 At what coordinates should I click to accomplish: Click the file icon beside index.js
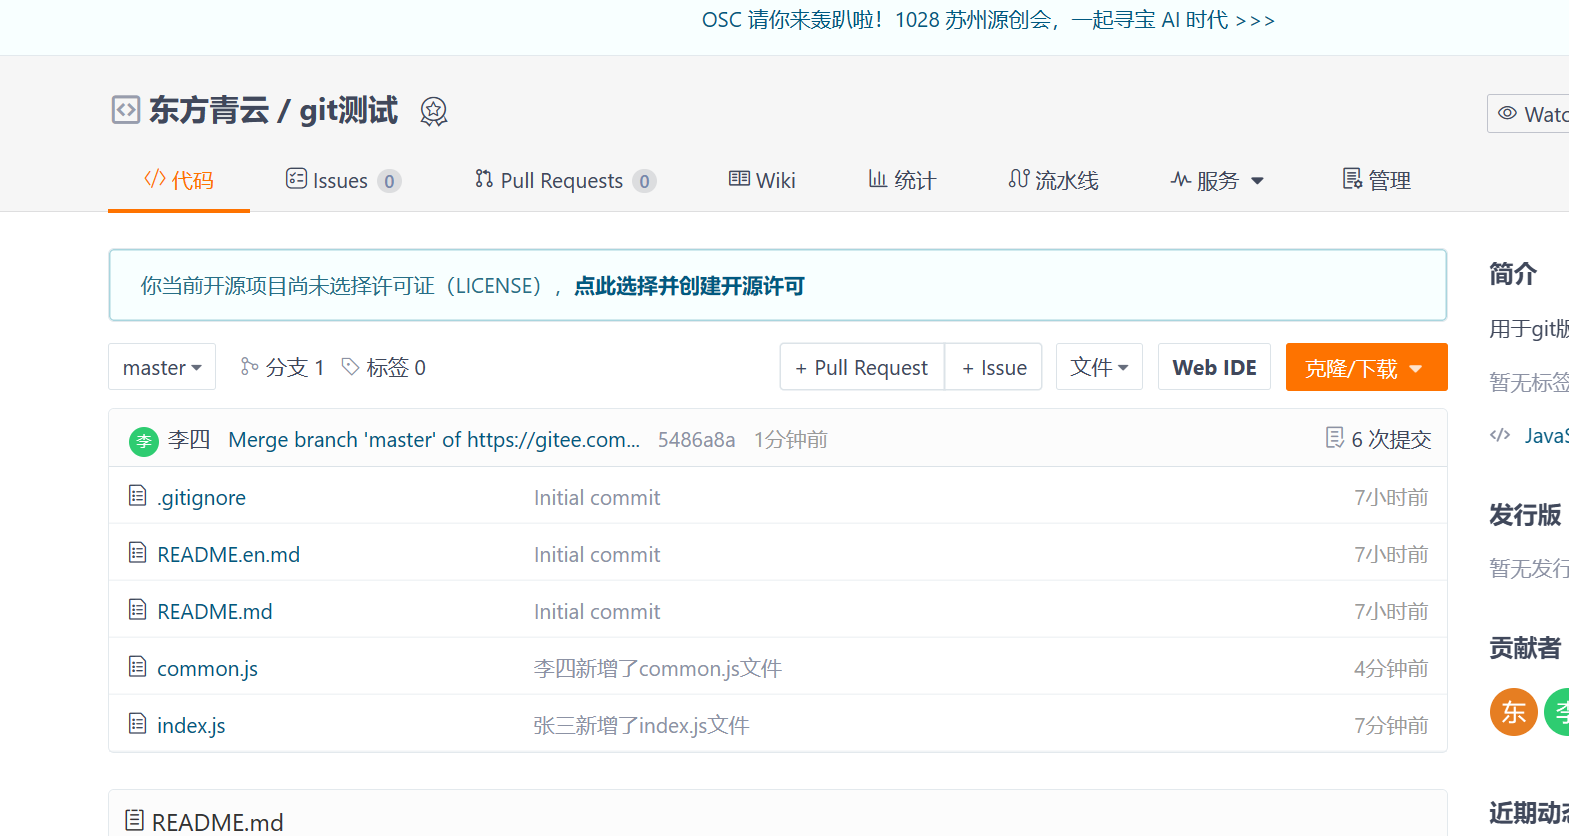point(138,723)
